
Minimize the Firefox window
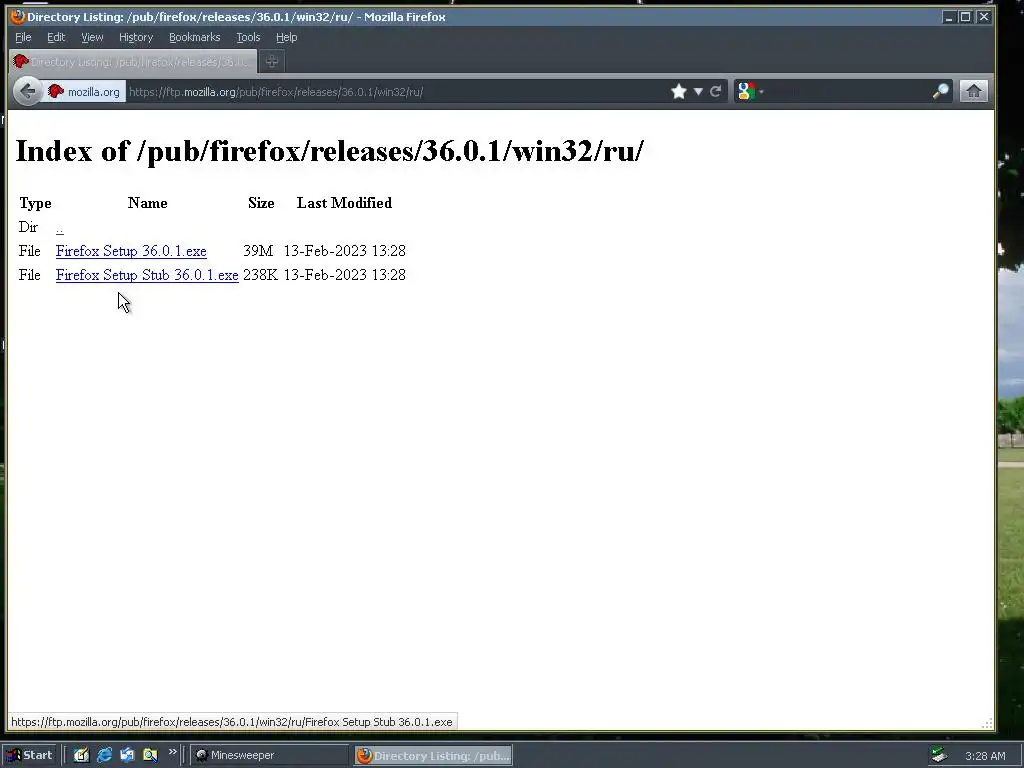tap(950, 17)
